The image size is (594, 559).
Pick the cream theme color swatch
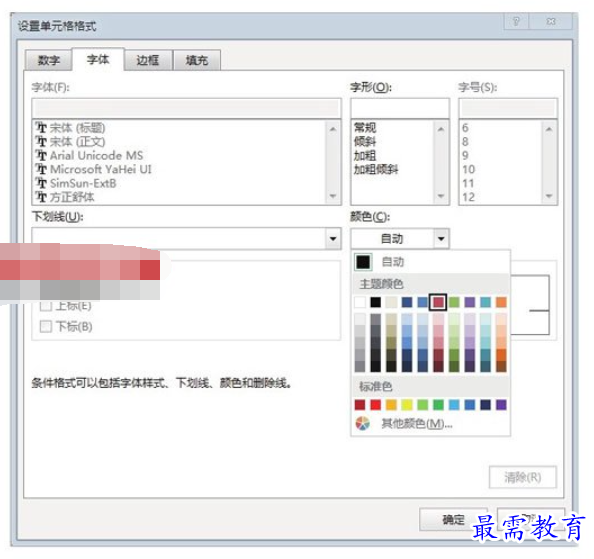[391, 302]
